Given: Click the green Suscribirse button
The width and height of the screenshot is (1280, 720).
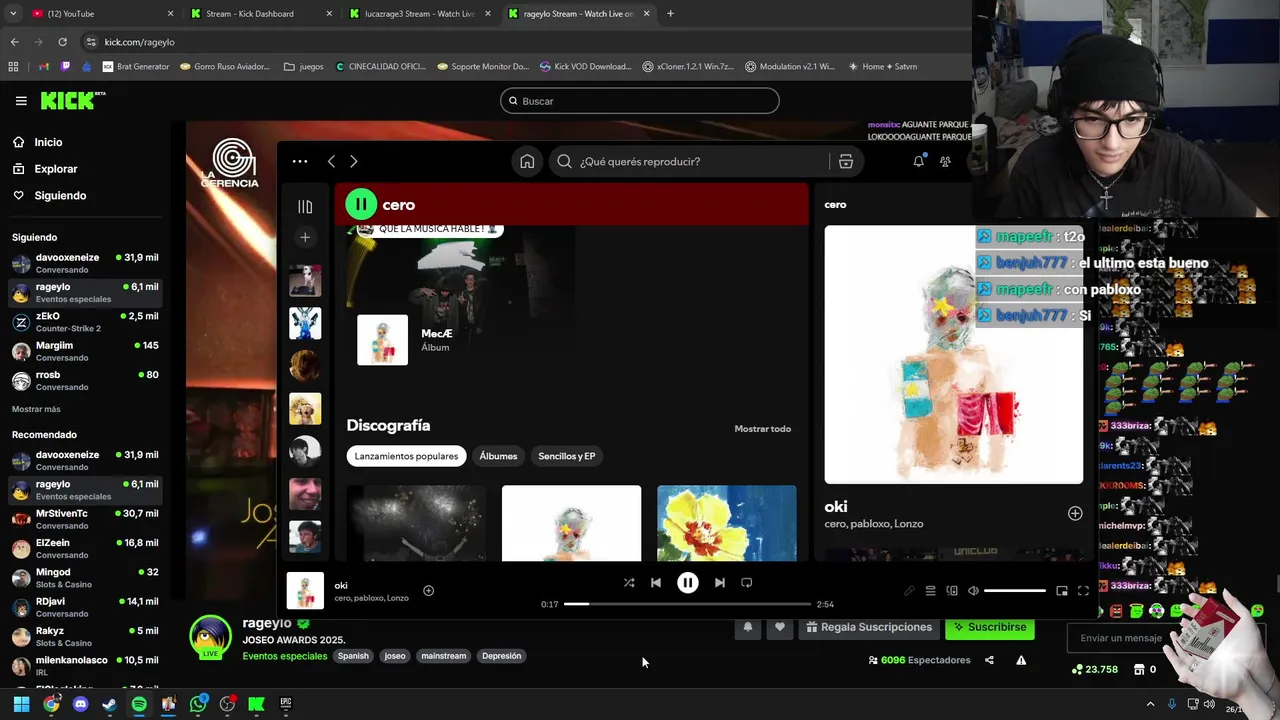Looking at the screenshot, I should 990,627.
